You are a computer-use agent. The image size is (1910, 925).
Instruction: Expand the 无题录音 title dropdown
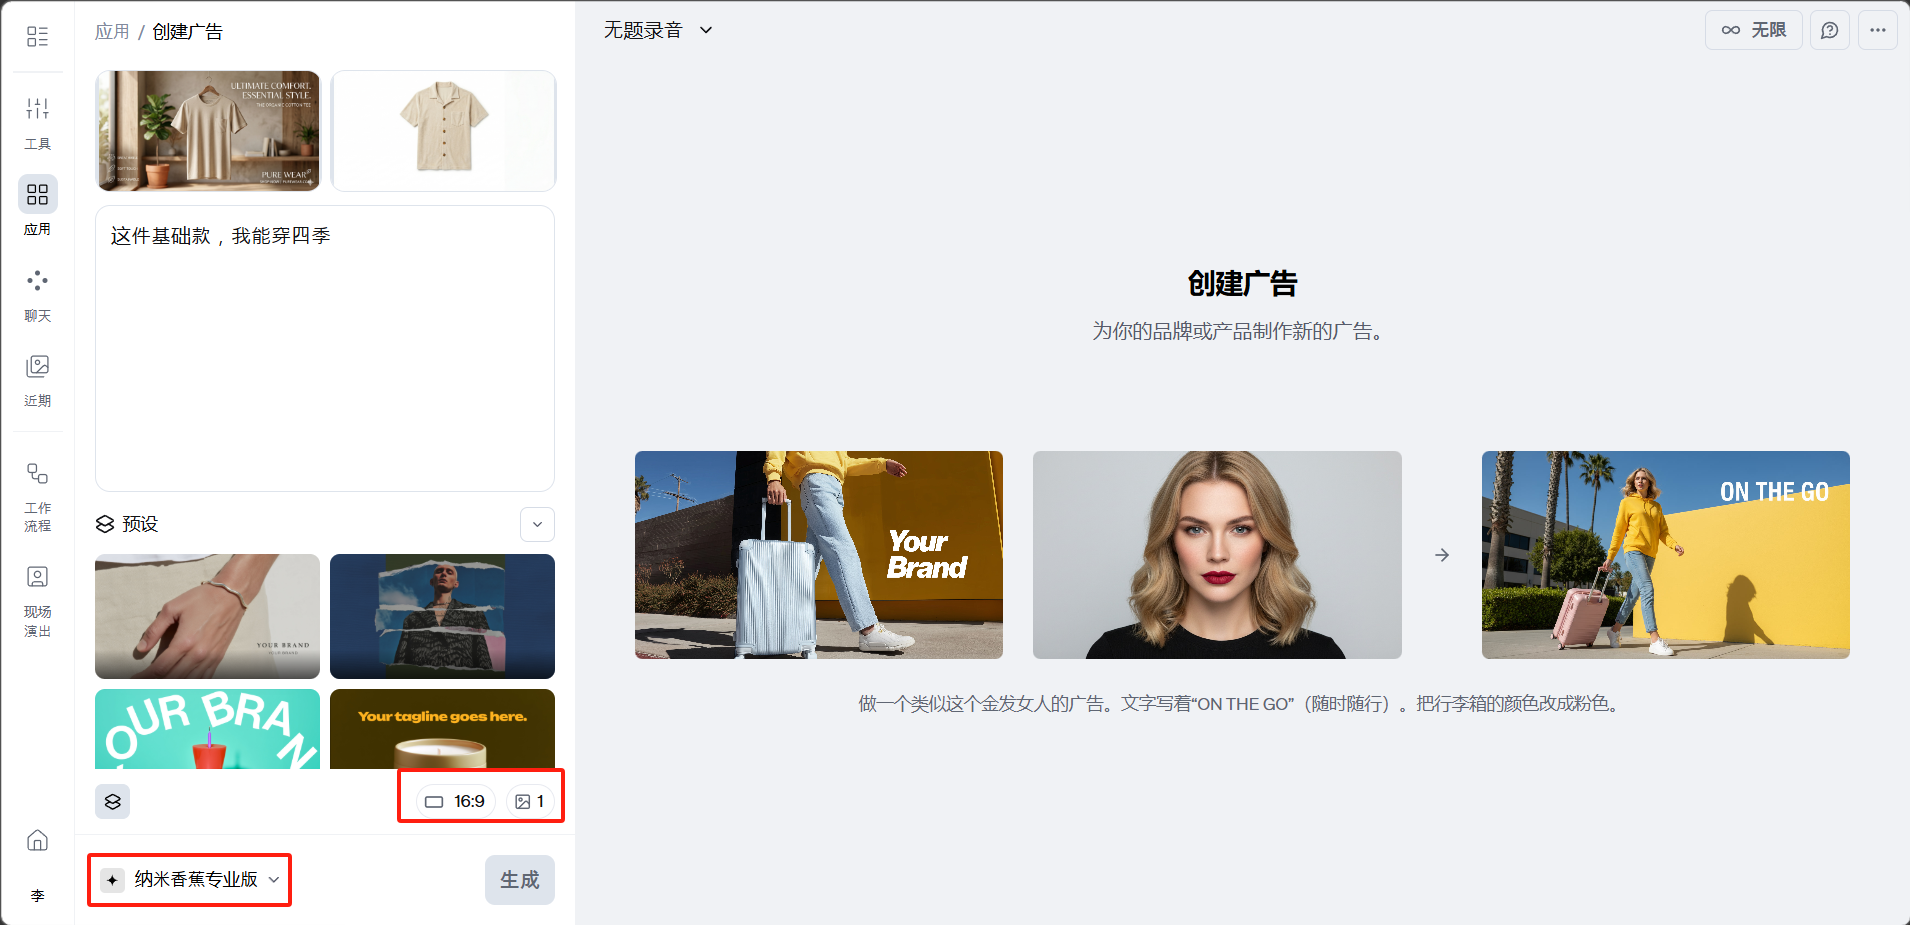click(x=658, y=30)
